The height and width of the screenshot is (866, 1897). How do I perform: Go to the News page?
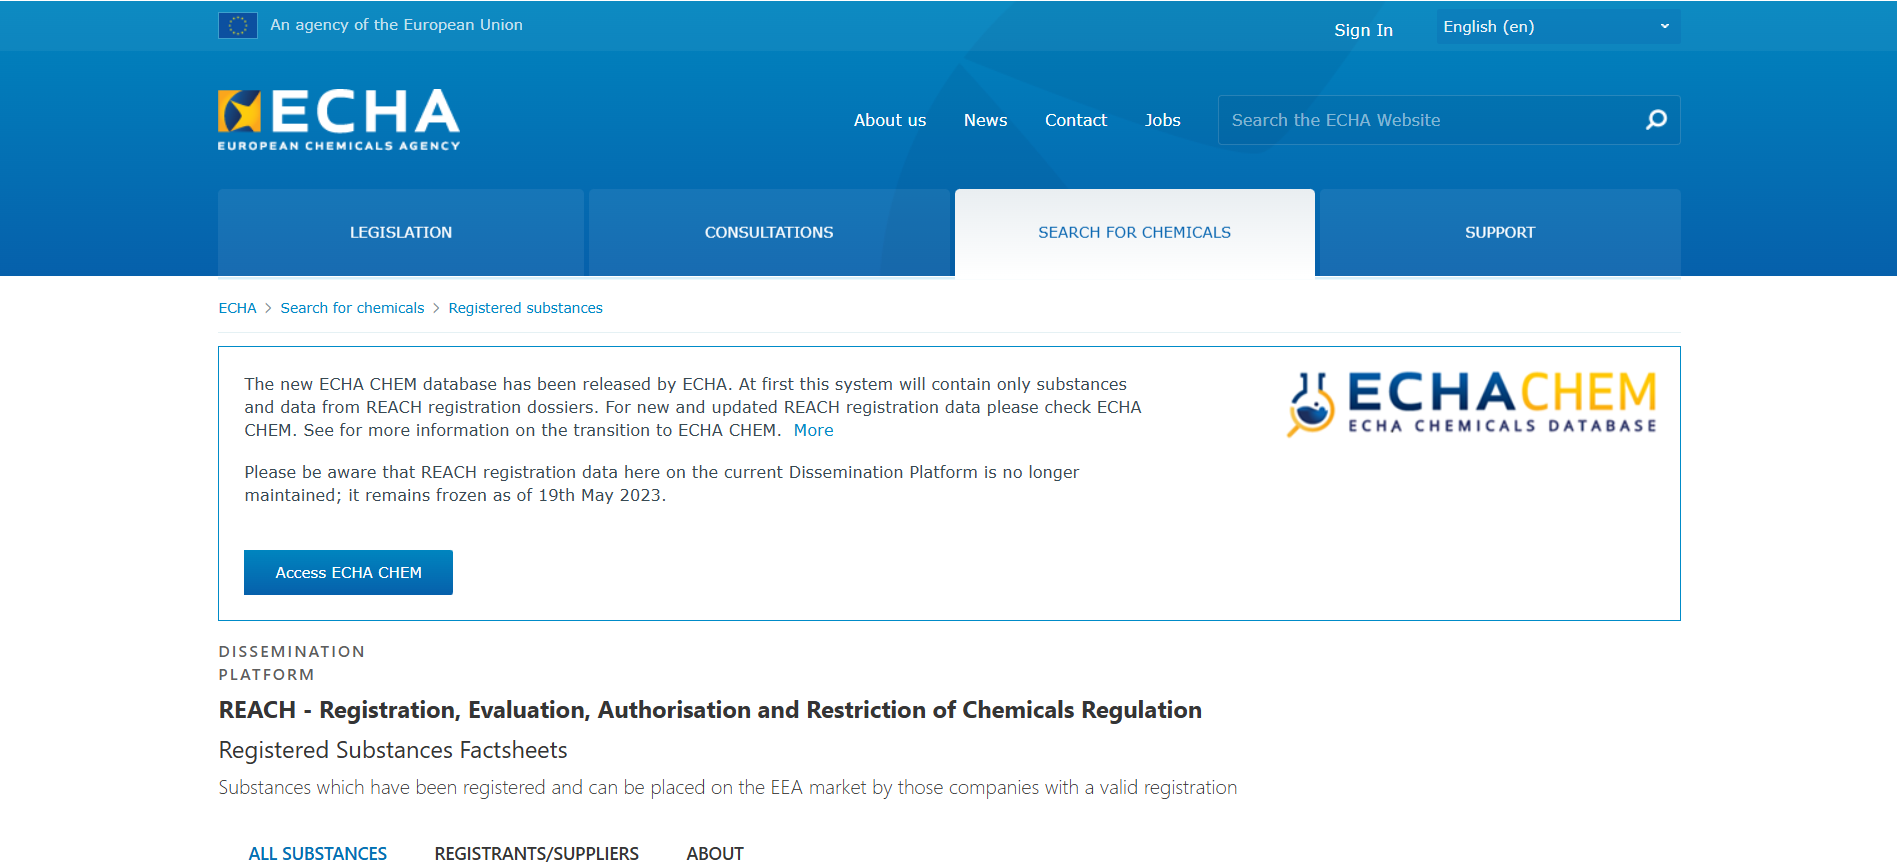coord(985,120)
